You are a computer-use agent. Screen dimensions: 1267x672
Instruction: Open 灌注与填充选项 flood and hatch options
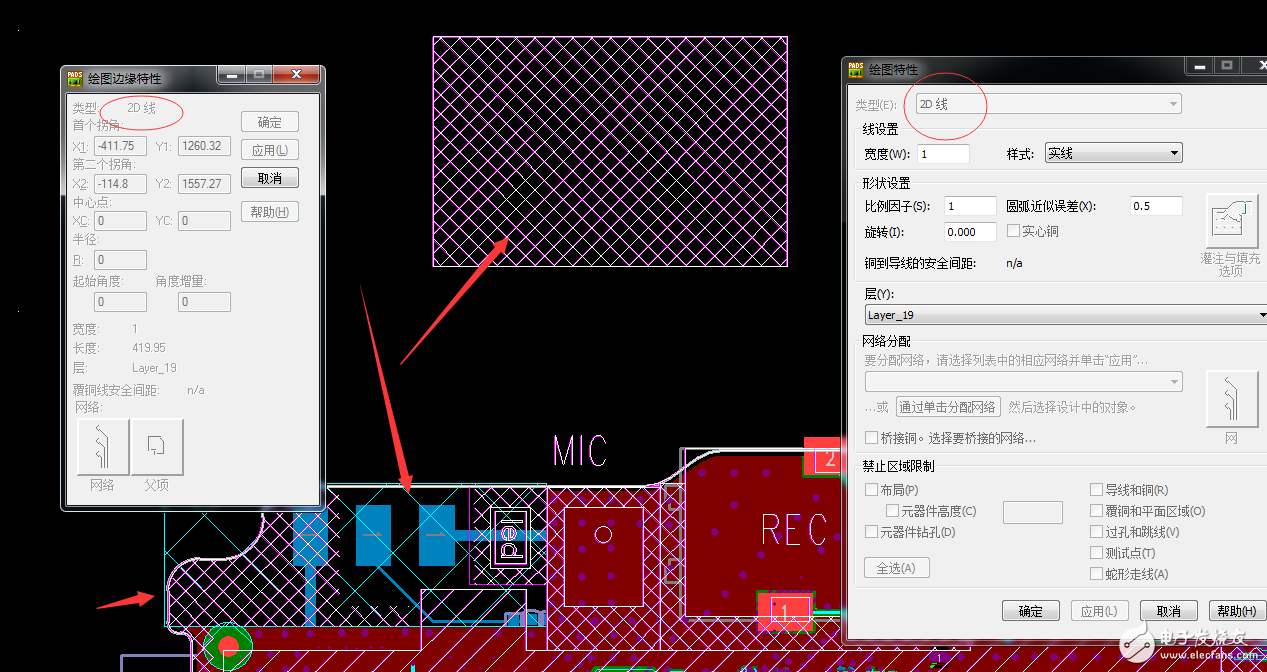click(x=1232, y=223)
